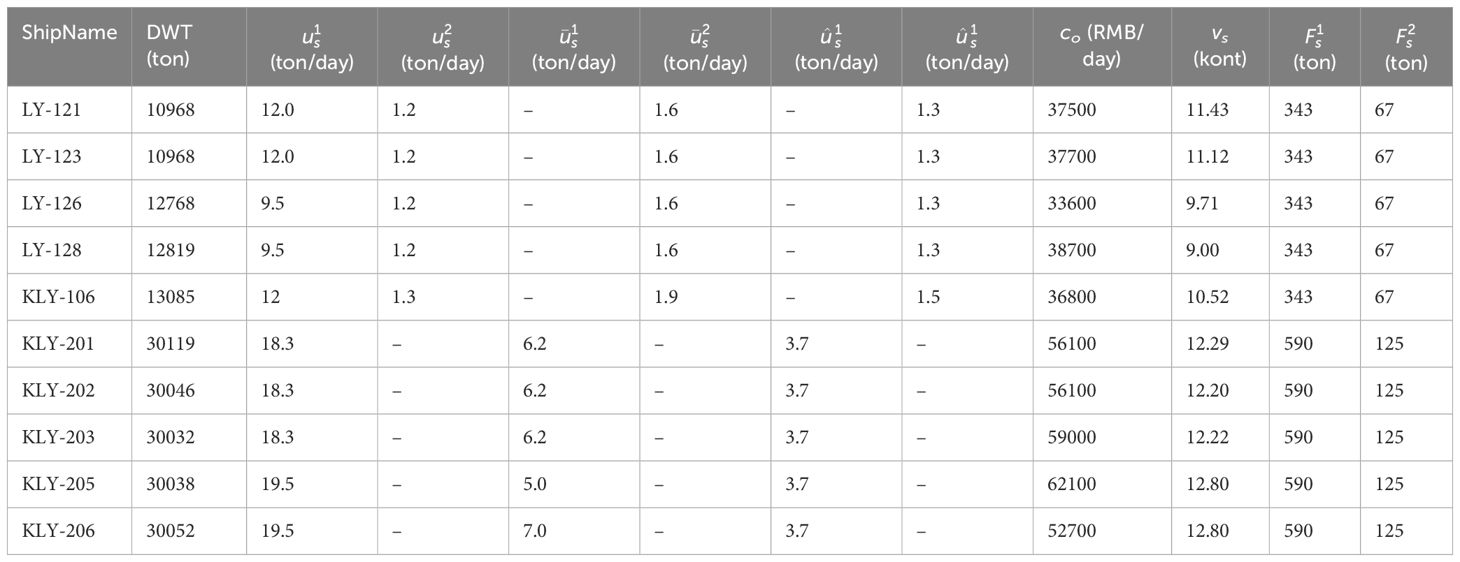Select the KLY-206 row label

(56, 531)
